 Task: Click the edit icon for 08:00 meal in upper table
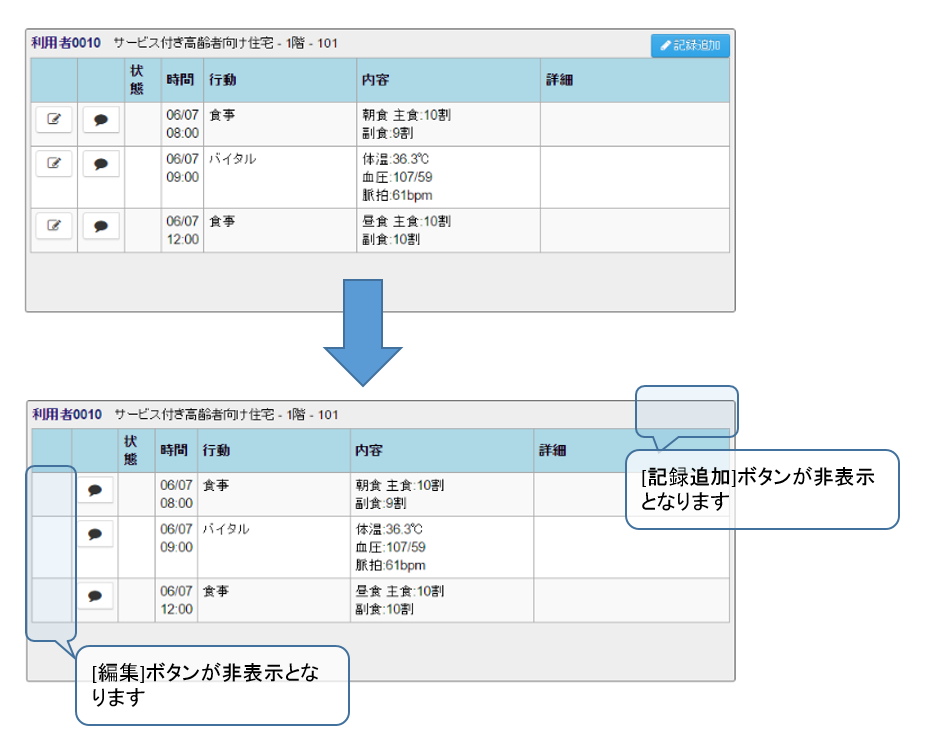point(54,119)
